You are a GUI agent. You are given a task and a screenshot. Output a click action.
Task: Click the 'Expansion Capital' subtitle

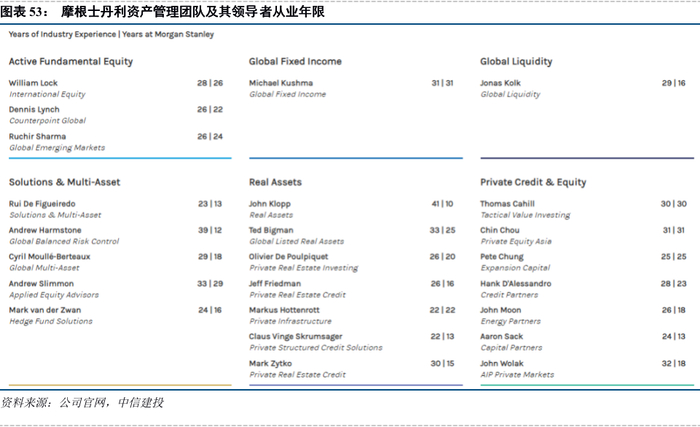pyautogui.click(x=515, y=268)
